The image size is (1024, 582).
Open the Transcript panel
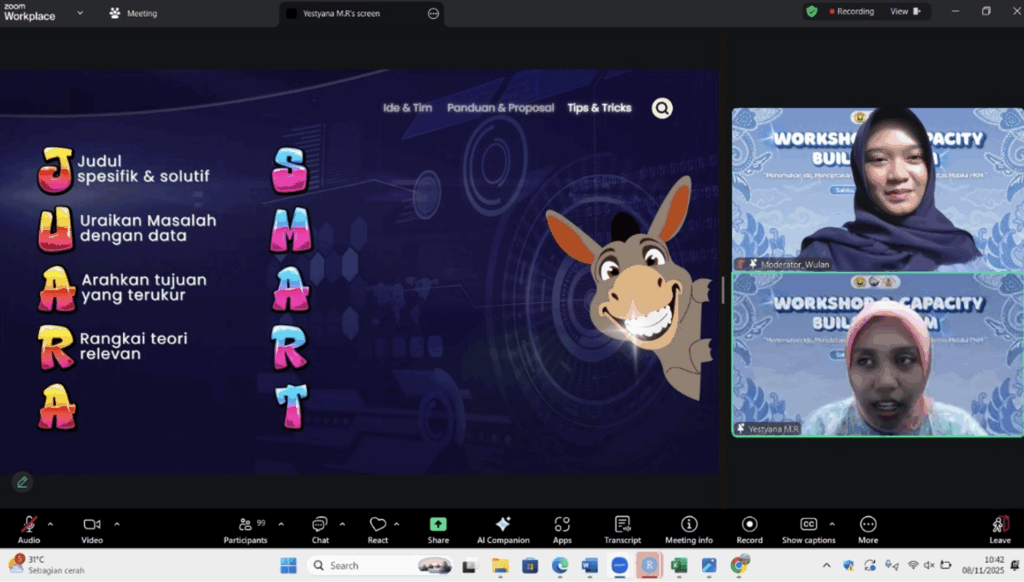point(622,529)
